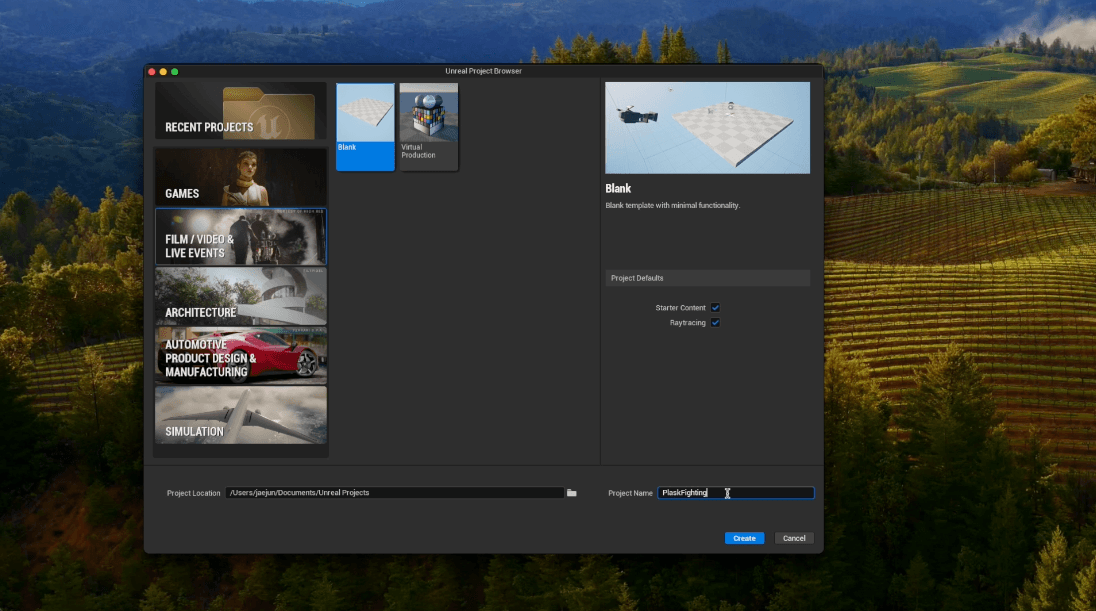Click the browse folder icon for Project Location

(x=572, y=493)
